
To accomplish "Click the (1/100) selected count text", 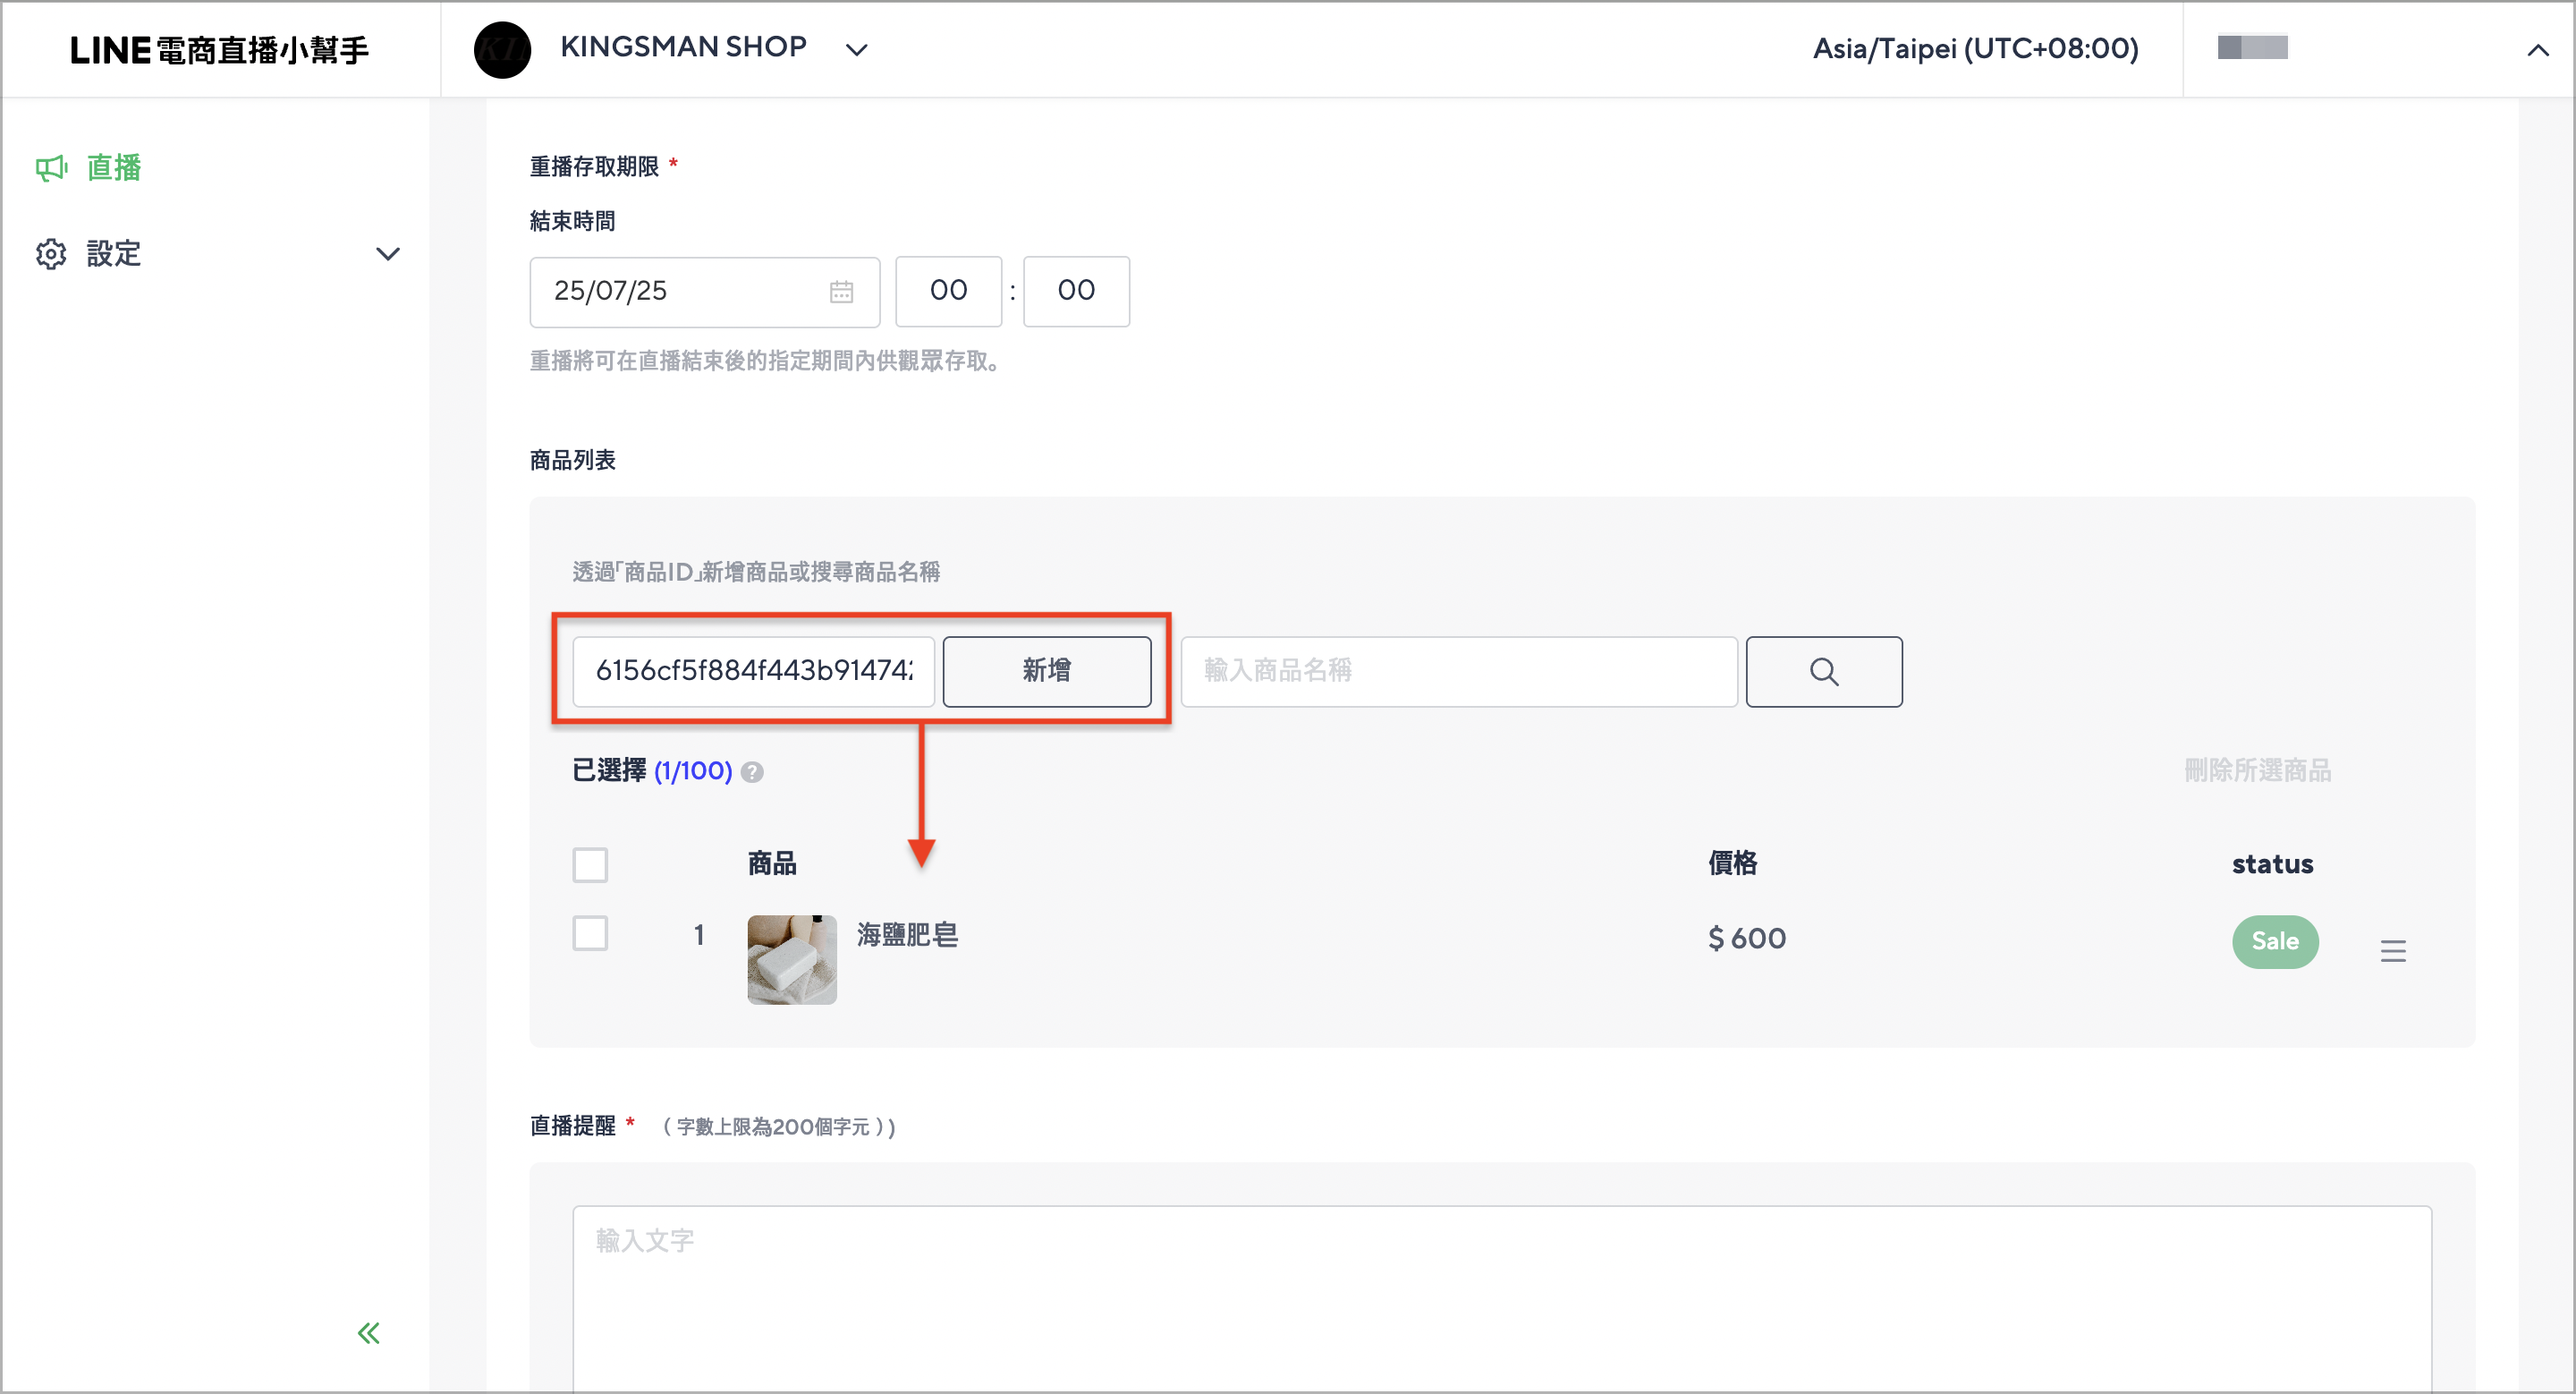I will pos(693,771).
